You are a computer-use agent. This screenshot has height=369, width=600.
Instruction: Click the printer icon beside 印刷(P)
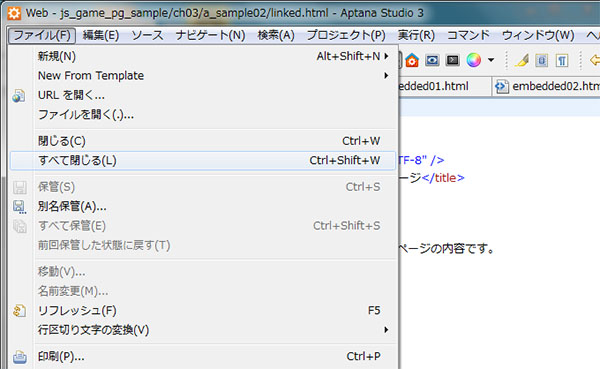20,357
